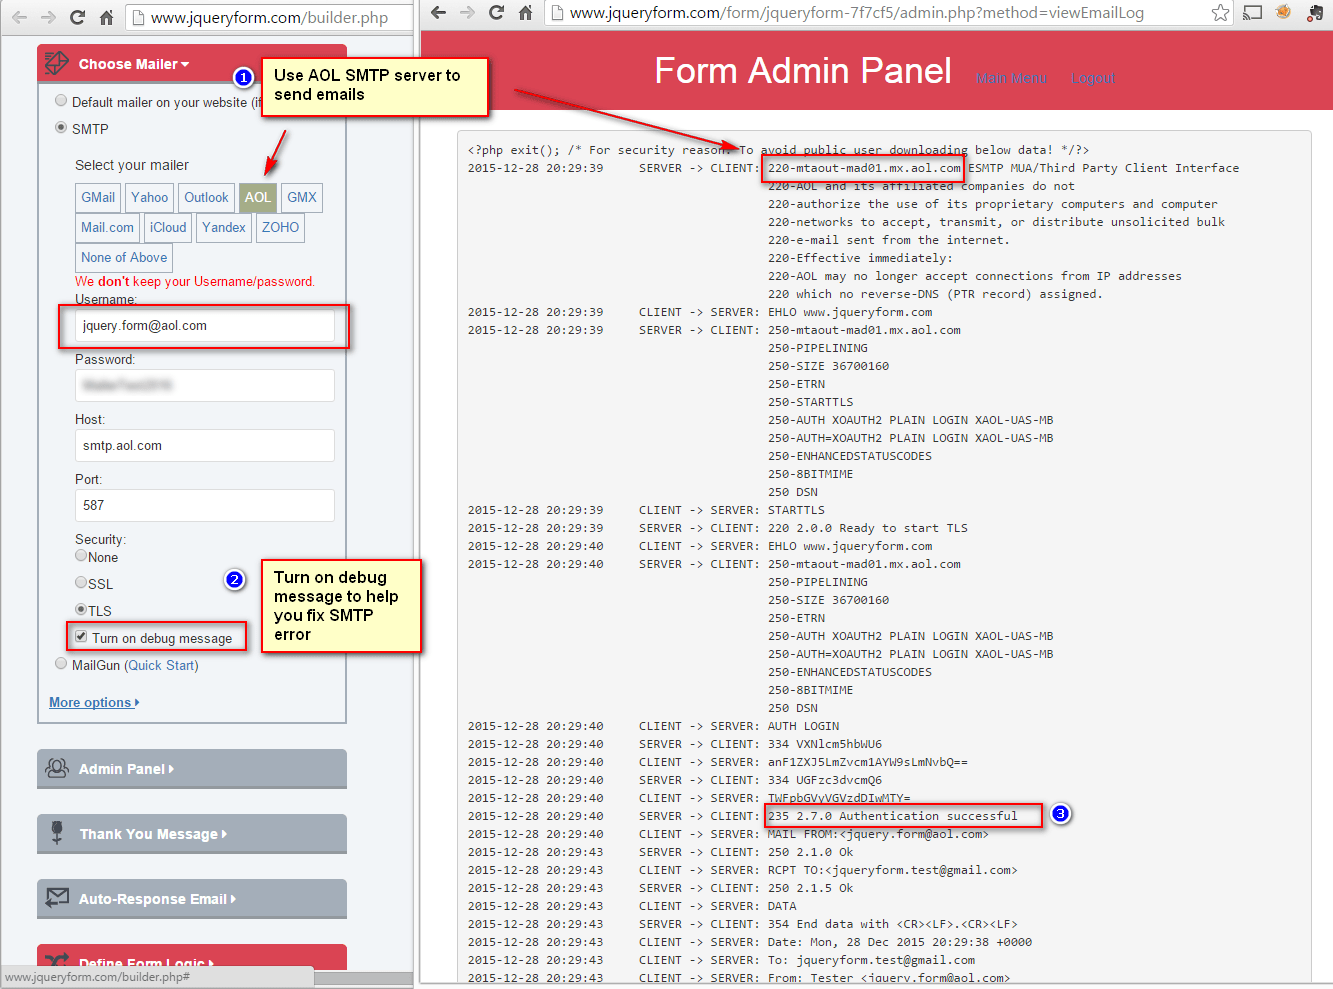Select the SSL security option
Screen dimensions: 1333x989
tap(80, 583)
